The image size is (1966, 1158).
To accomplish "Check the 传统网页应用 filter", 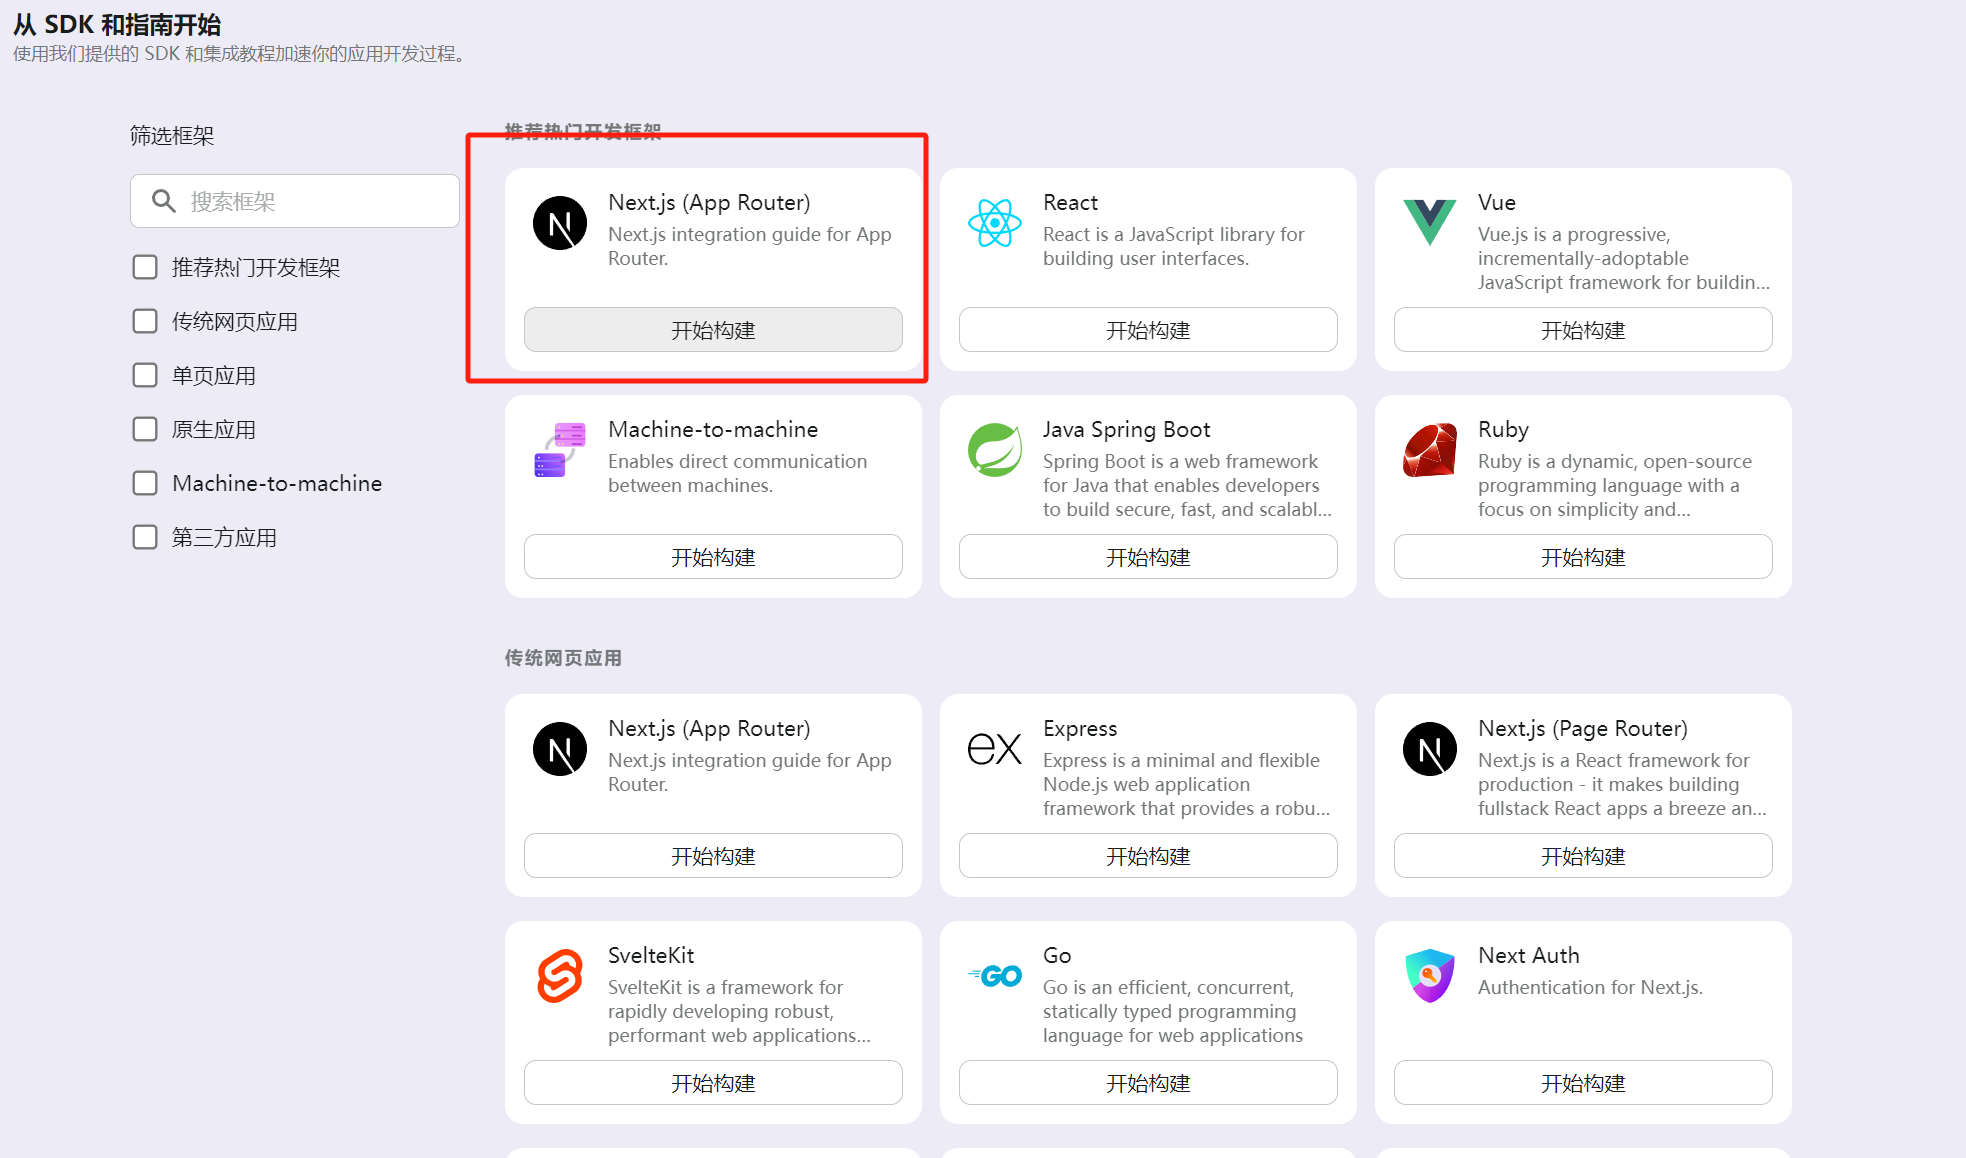I will point(145,321).
